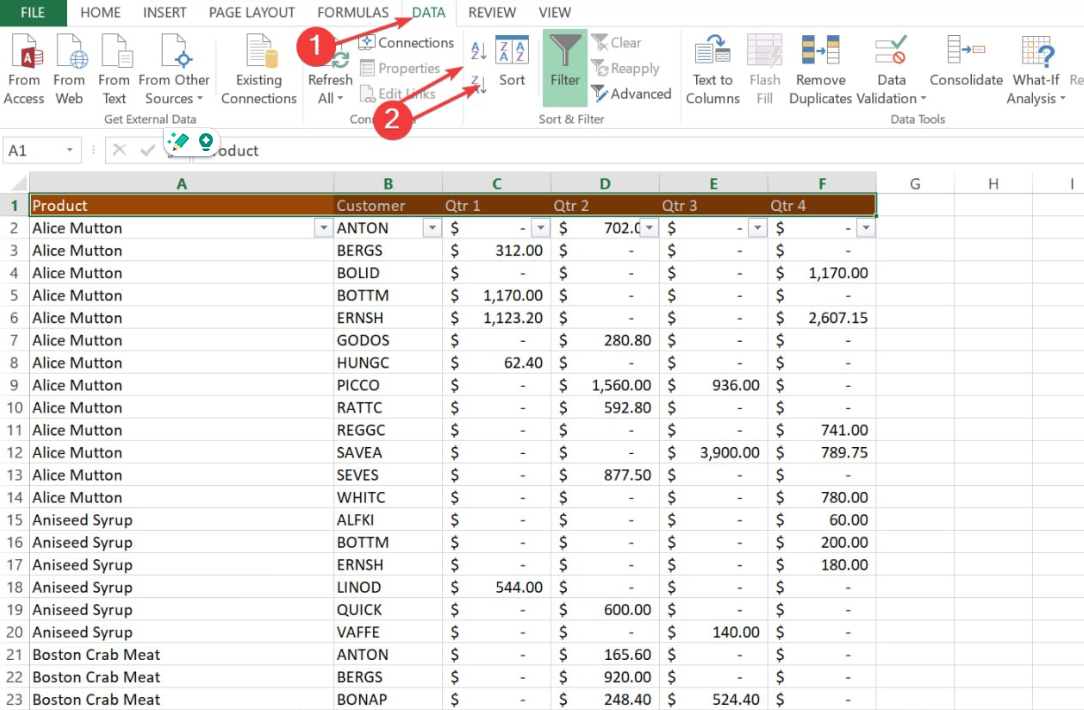Enable the Filter tool
1084x710 pixels.
pos(564,67)
